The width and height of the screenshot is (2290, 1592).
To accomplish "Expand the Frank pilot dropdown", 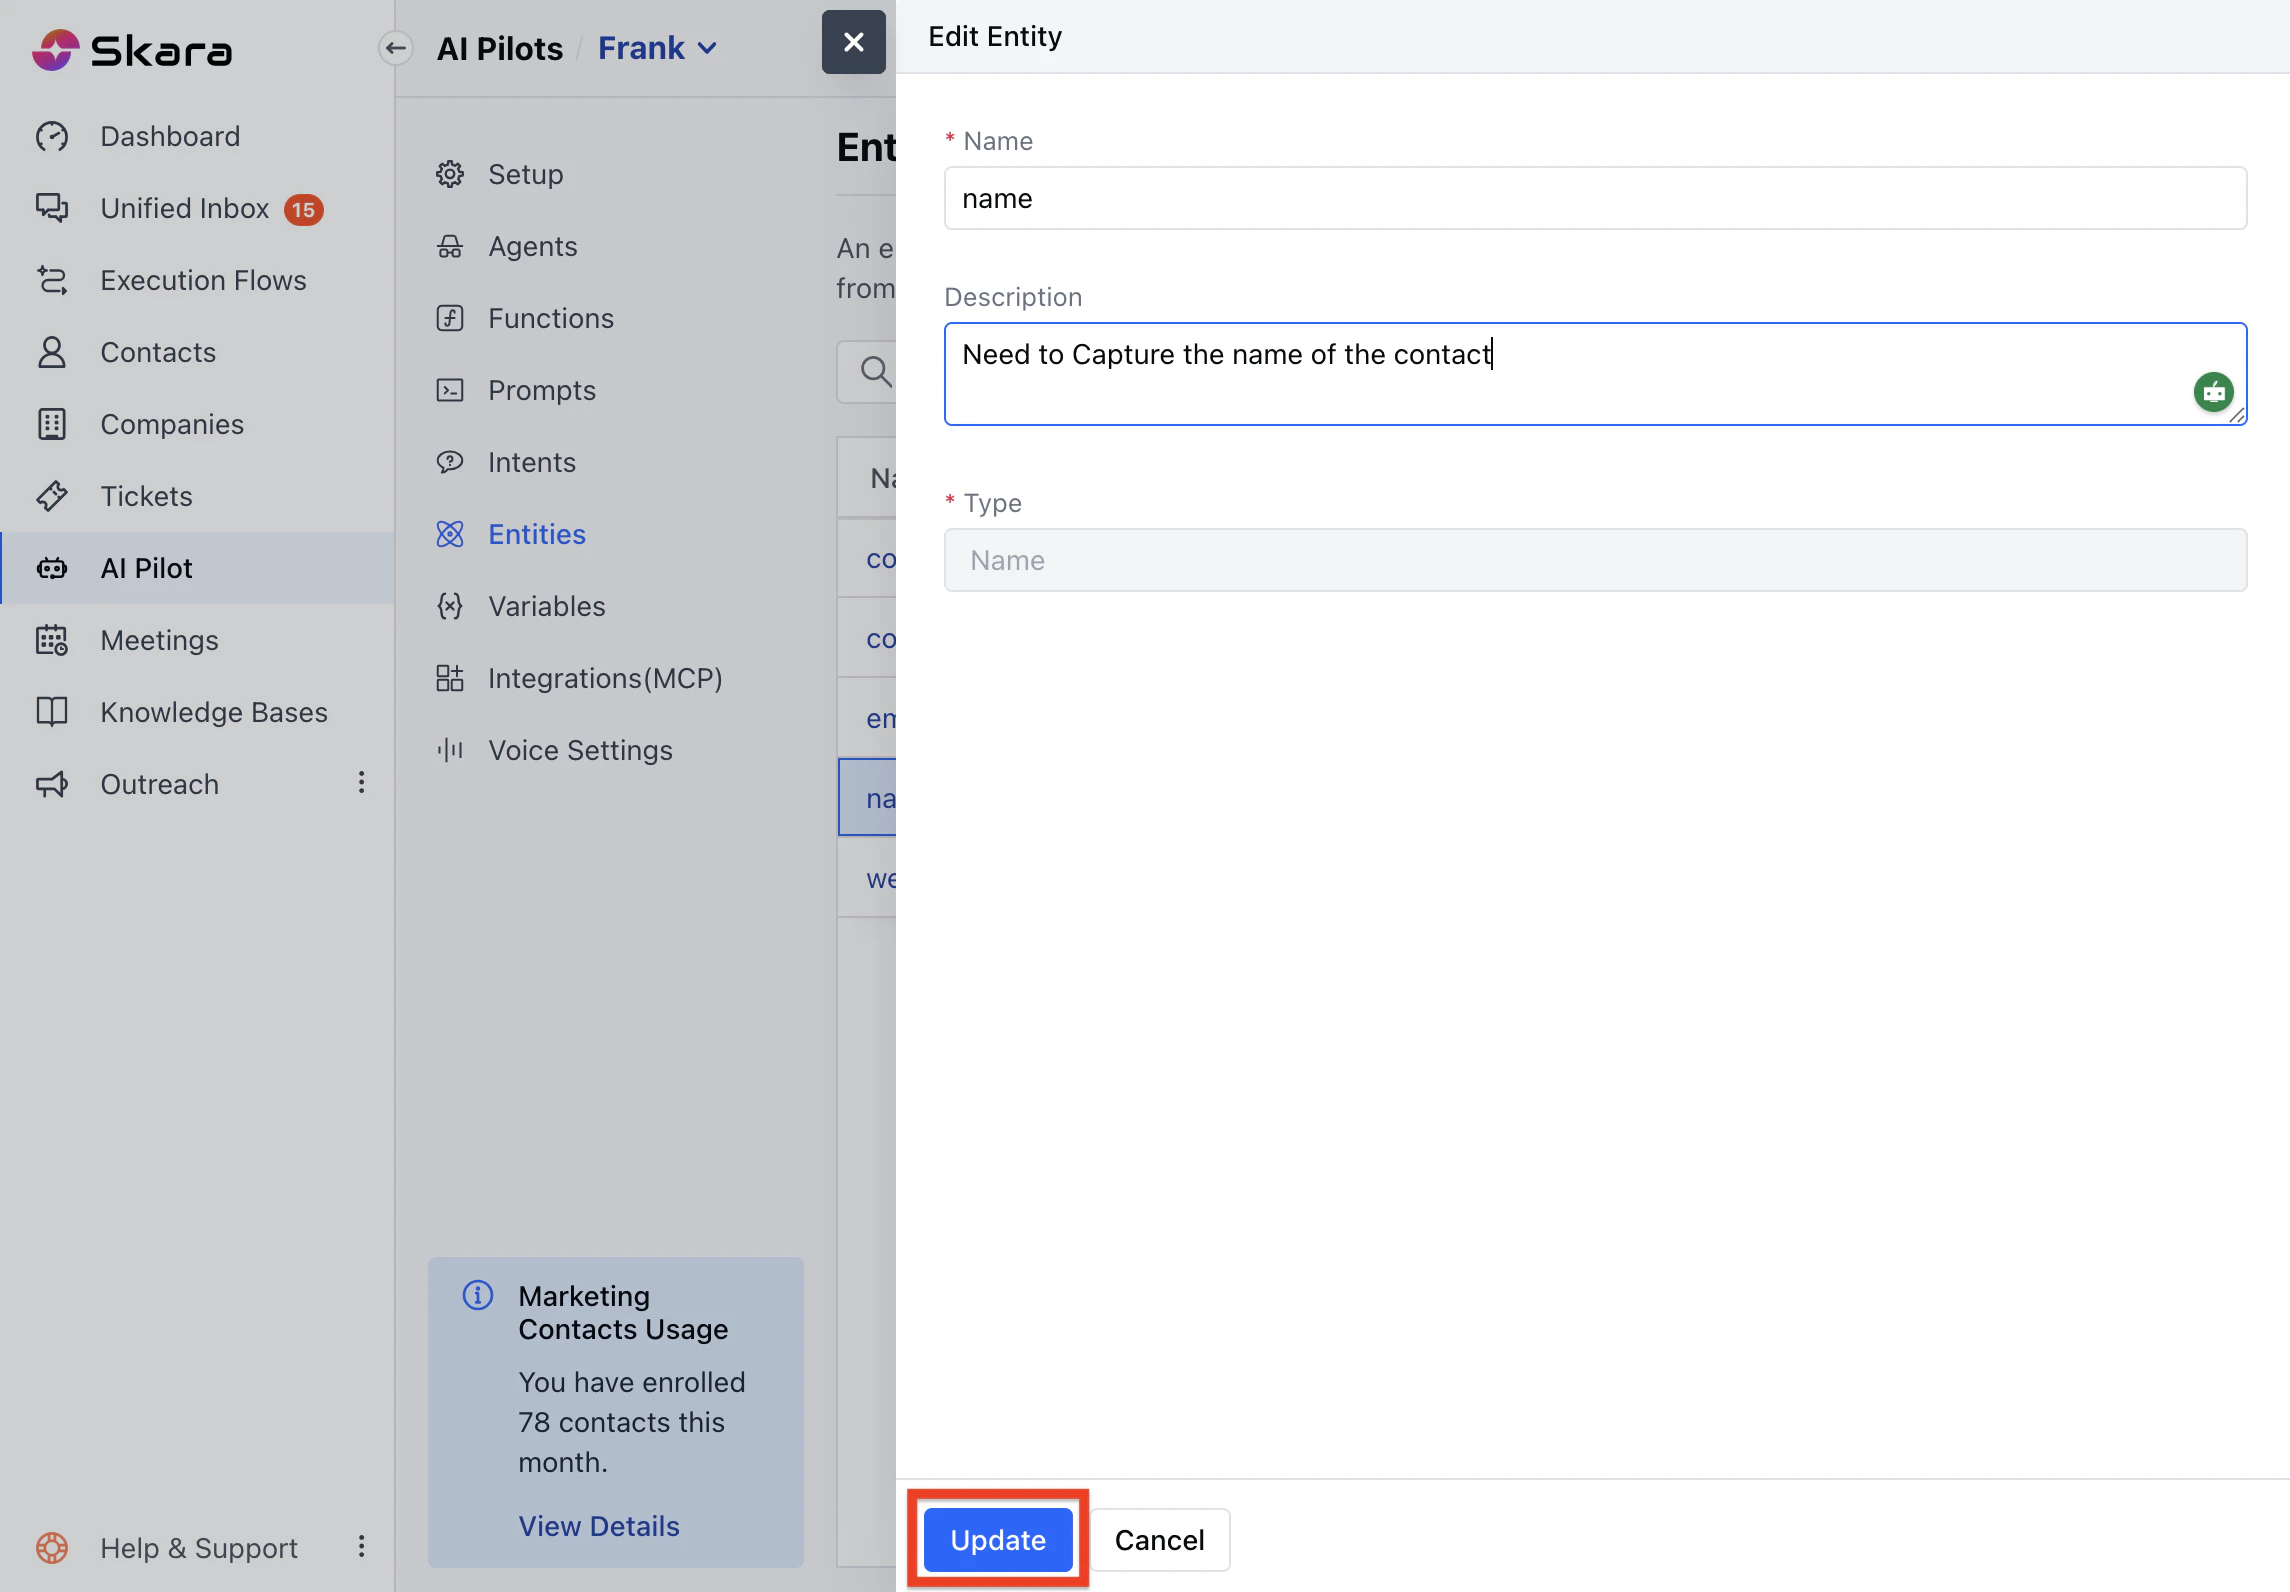I will pos(657,48).
